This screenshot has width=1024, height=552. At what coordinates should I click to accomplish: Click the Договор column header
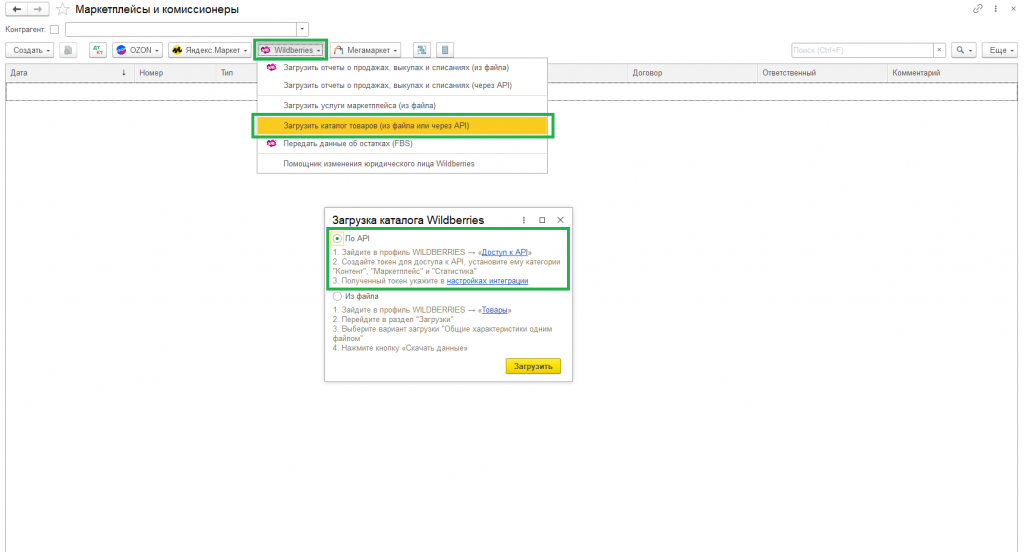coord(692,73)
